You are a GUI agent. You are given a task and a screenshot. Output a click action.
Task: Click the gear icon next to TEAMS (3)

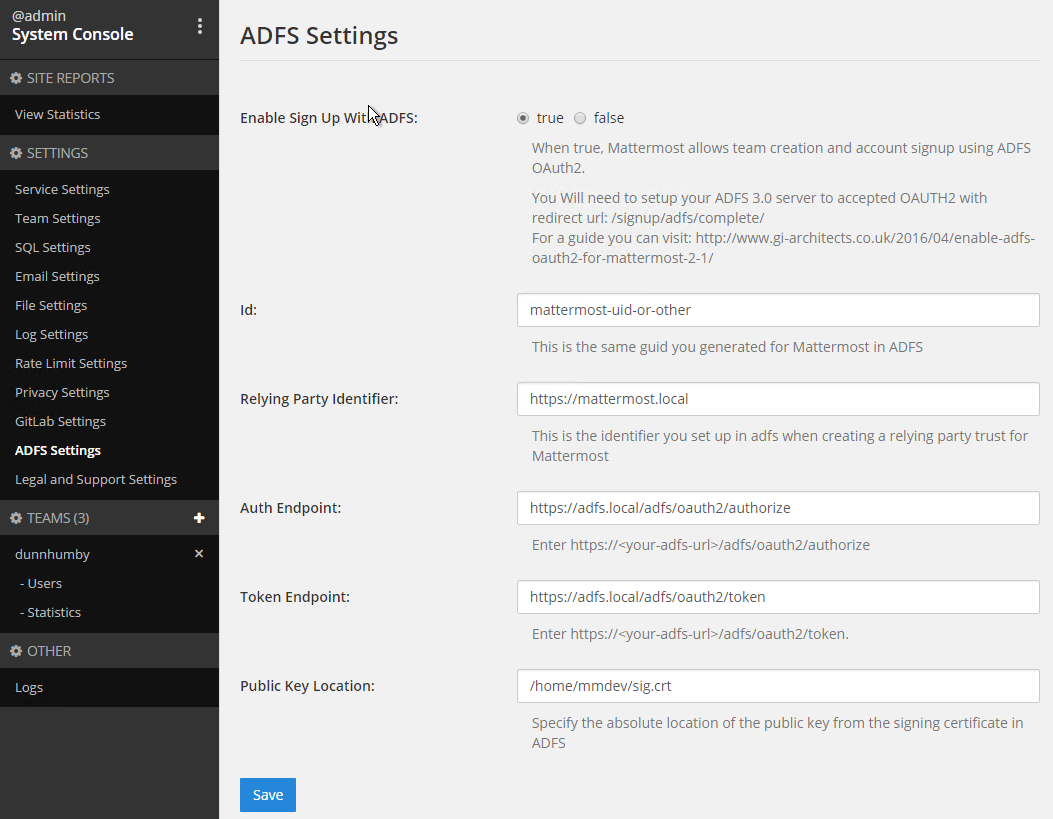pyautogui.click(x=16, y=518)
